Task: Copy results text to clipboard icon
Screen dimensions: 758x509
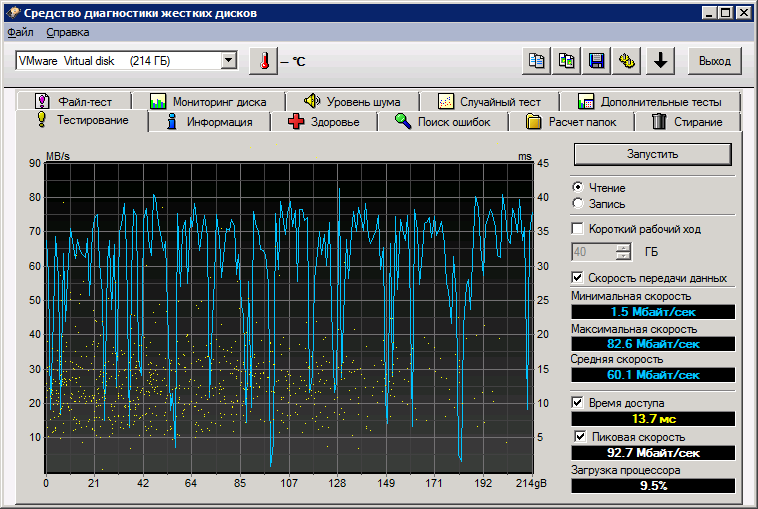Action: tap(537, 61)
